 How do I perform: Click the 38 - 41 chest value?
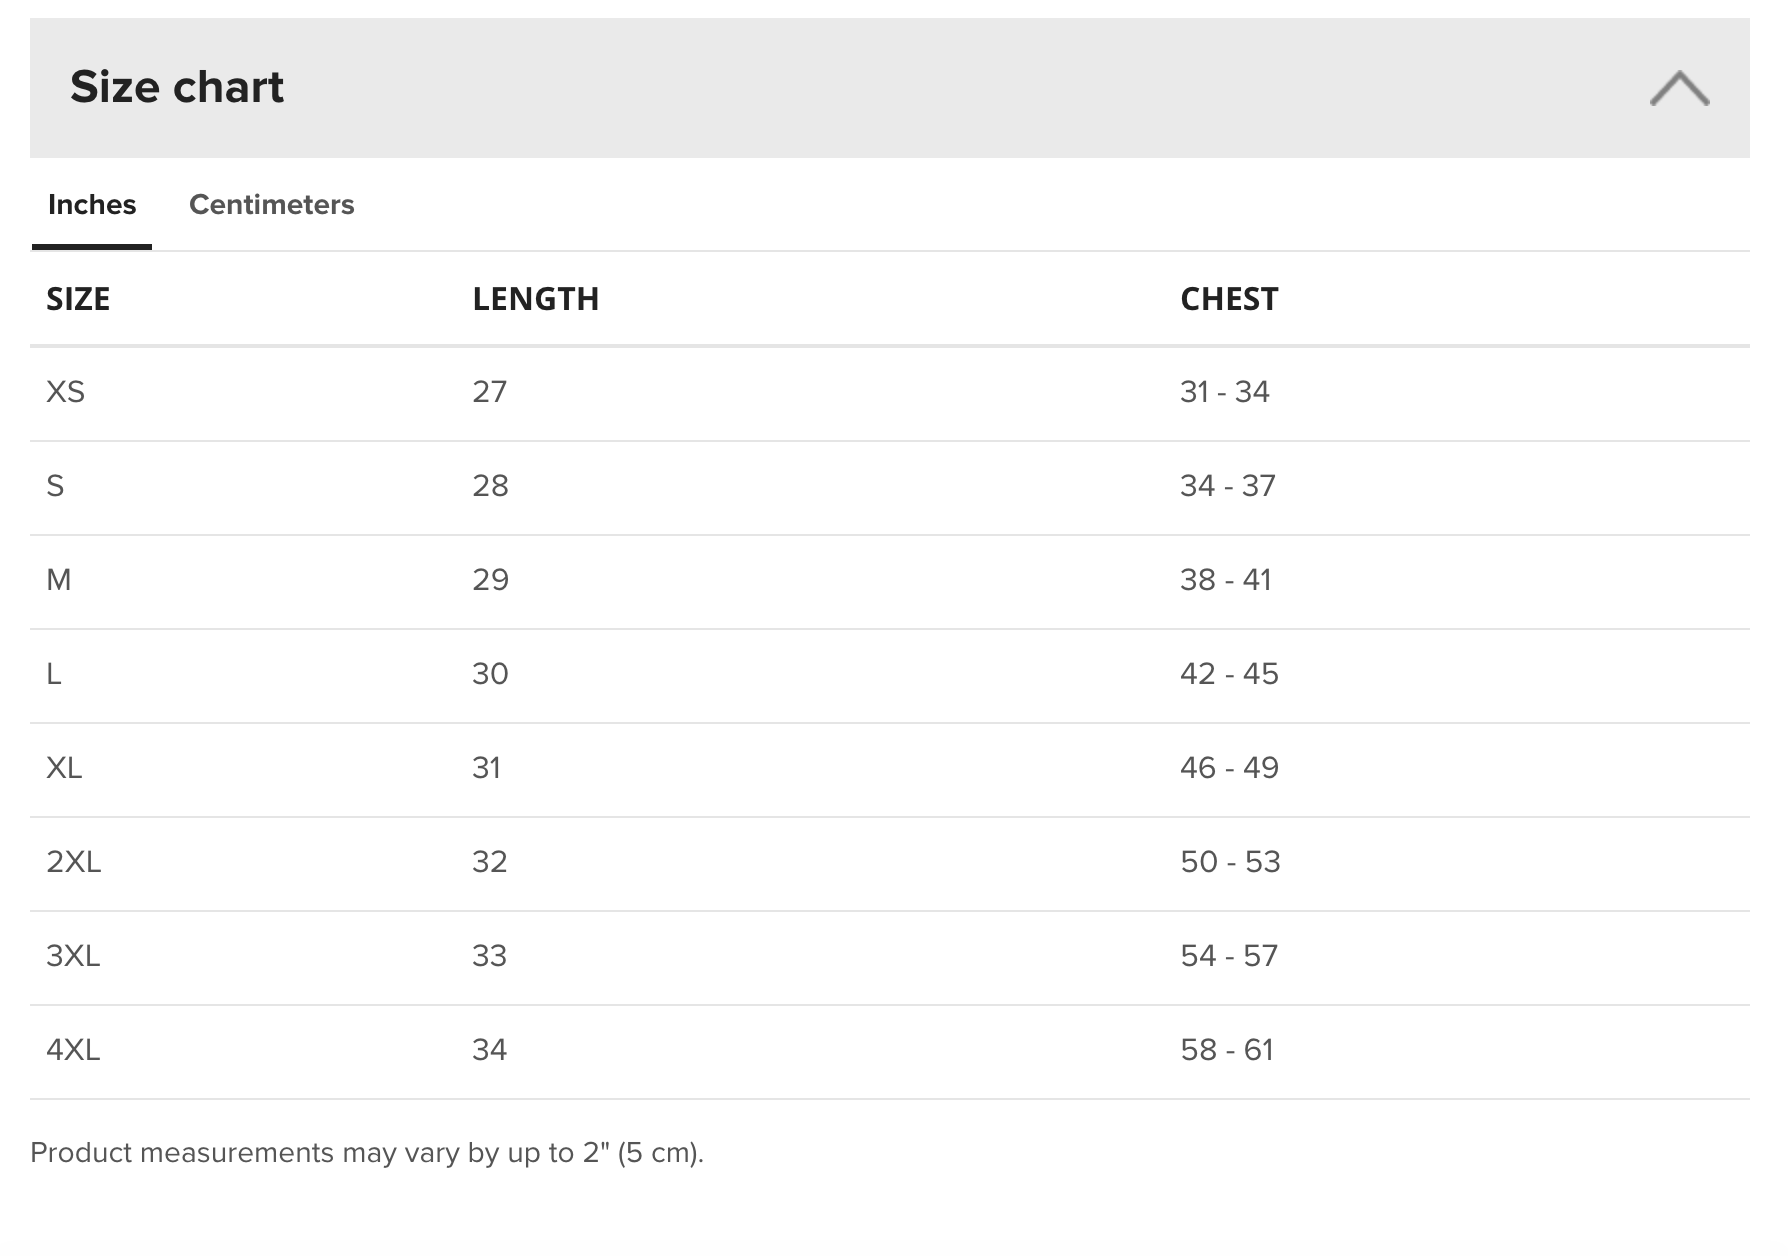point(1226,580)
